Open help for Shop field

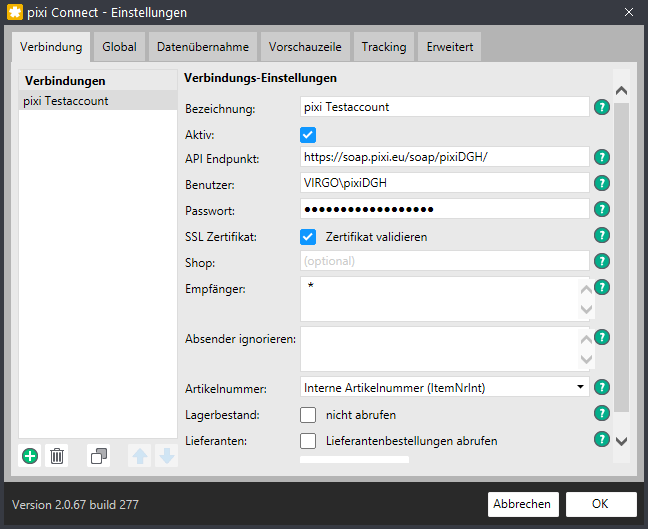click(x=602, y=262)
